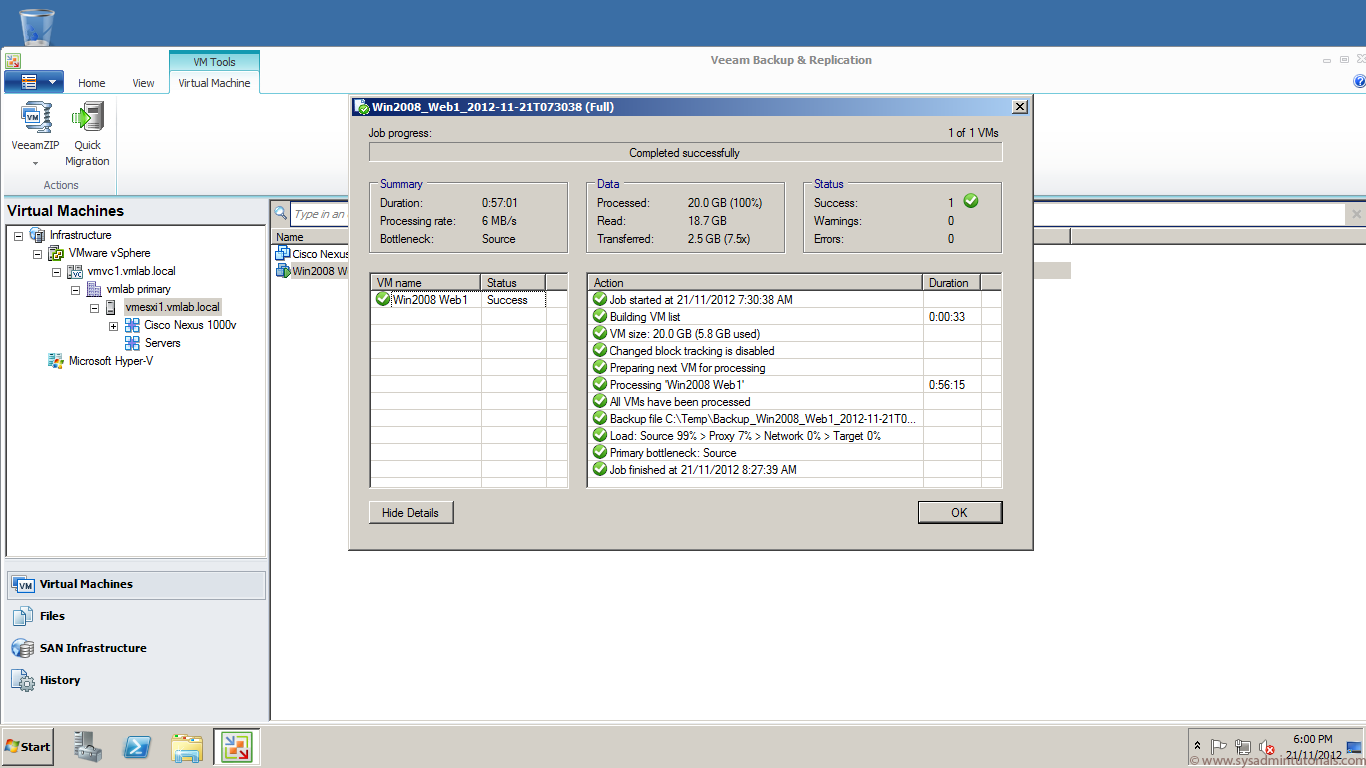This screenshot has height=768, width=1366.
Task: Show hidden system tray icons
Action: [x=1198, y=747]
